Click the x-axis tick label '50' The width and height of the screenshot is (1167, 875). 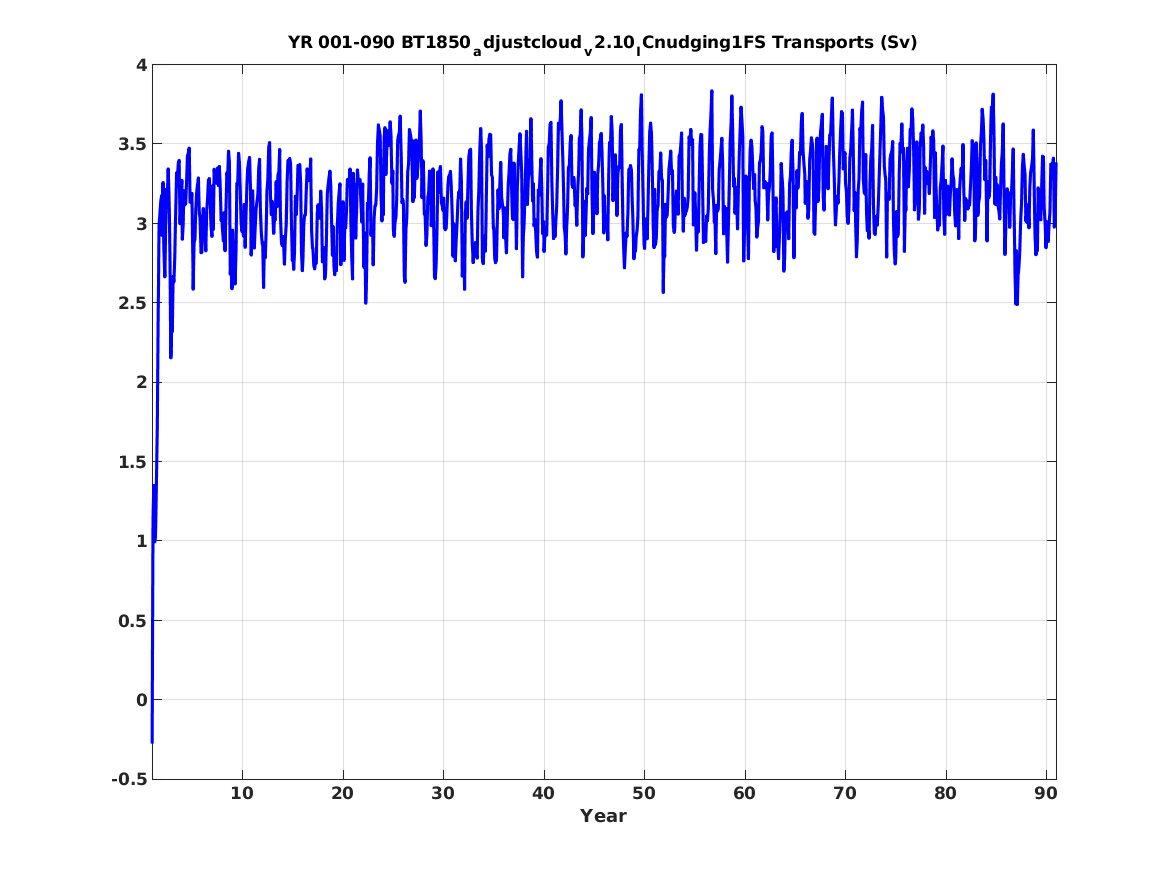point(644,794)
